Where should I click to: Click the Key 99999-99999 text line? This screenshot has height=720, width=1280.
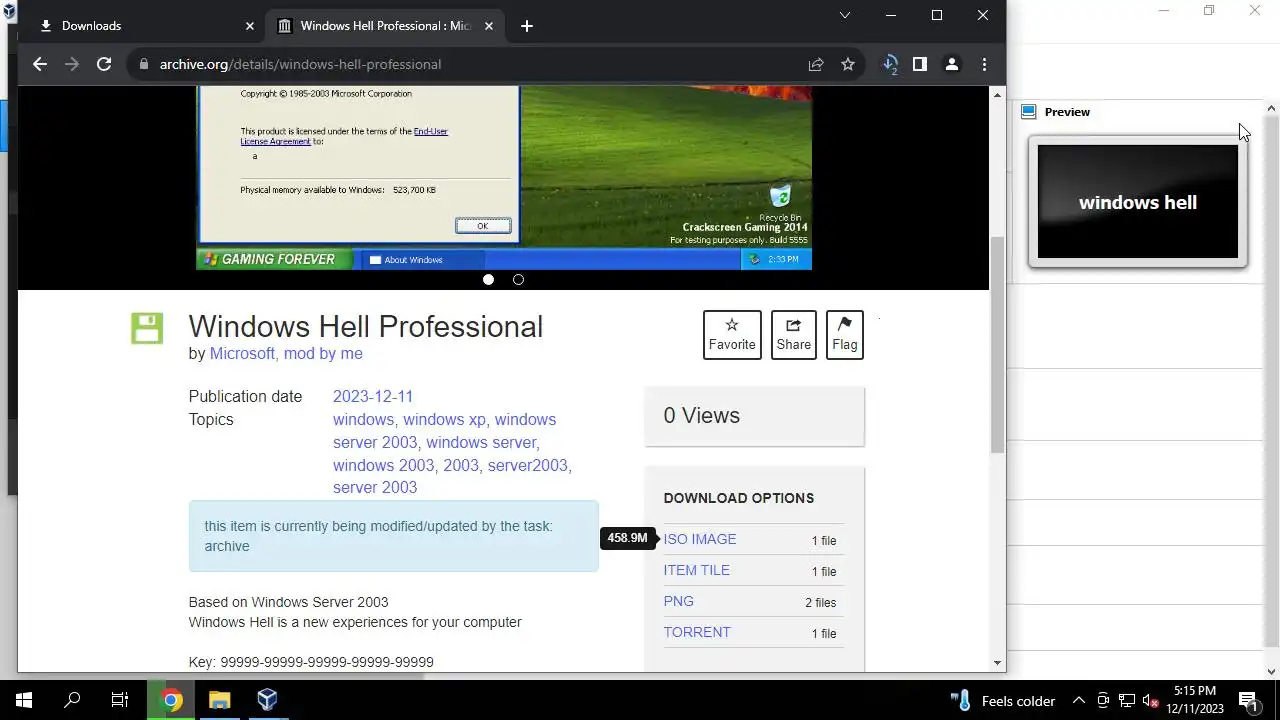coord(311,662)
